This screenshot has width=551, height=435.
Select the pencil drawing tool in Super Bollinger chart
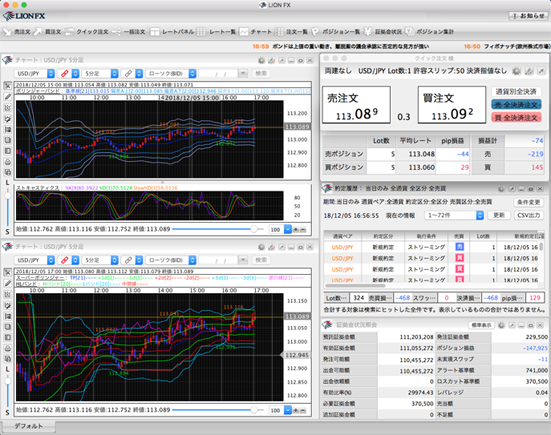point(8,283)
